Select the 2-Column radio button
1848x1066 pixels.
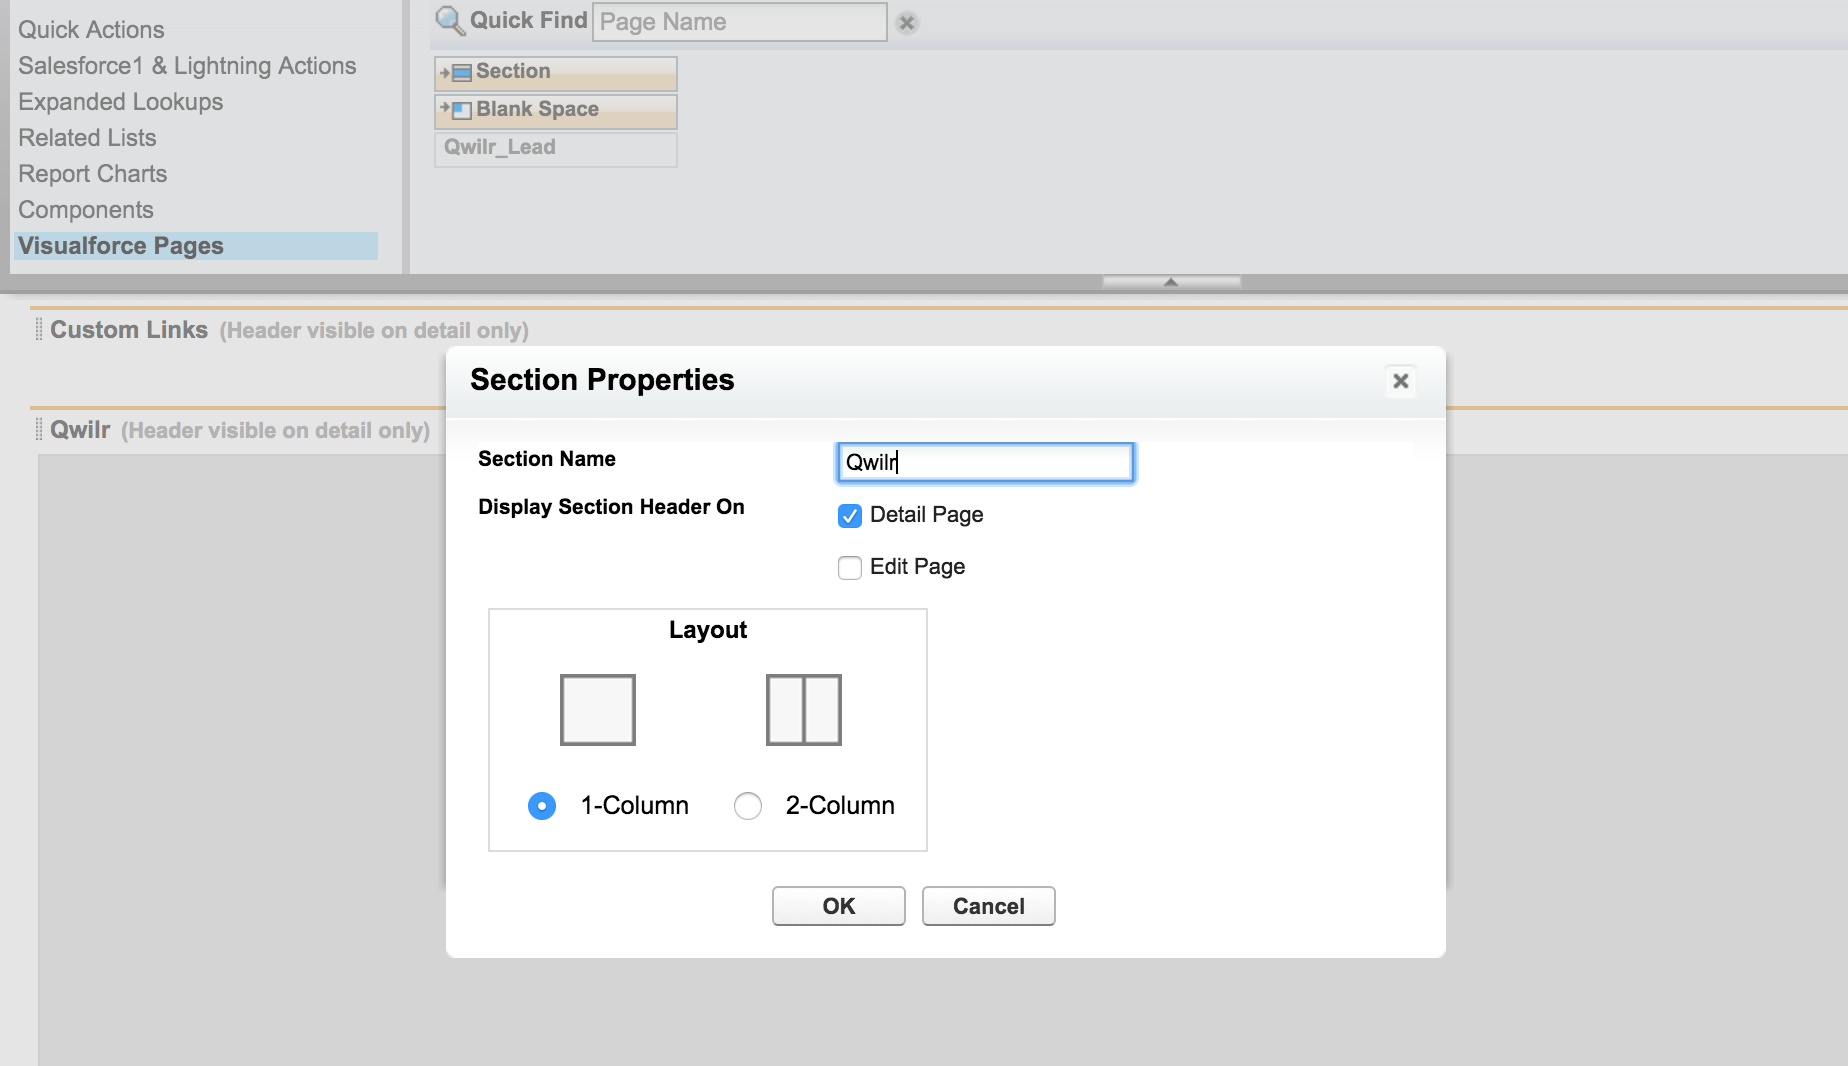[x=748, y=806]
